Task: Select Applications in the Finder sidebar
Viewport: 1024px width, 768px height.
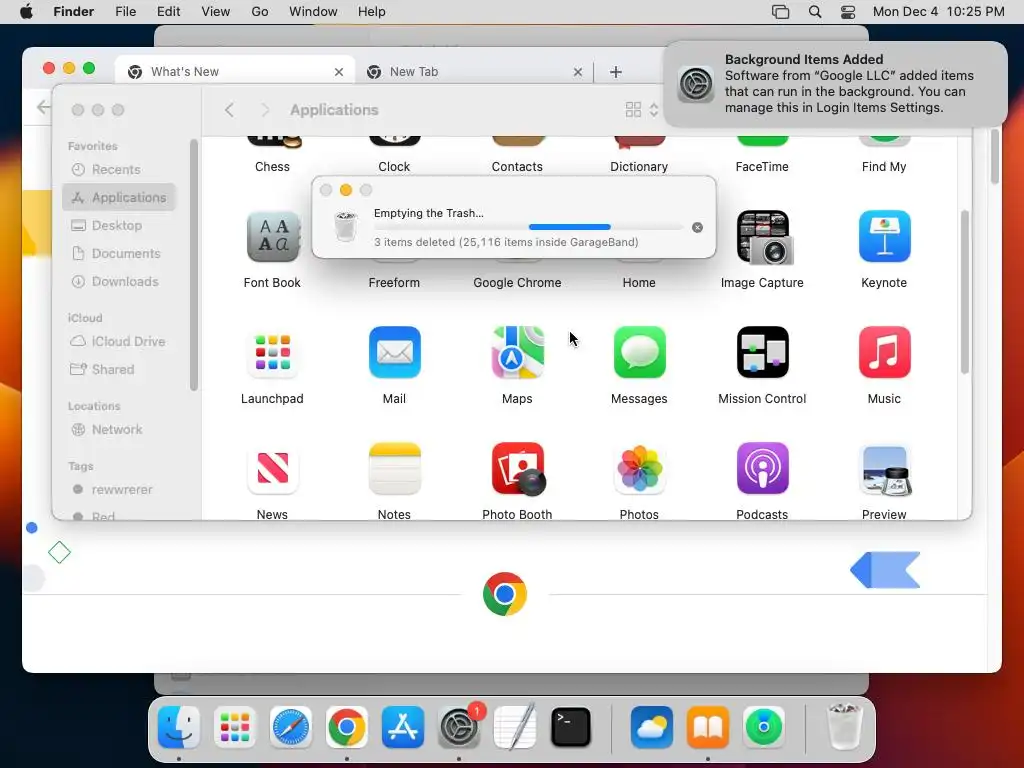Action: (120, 197)
